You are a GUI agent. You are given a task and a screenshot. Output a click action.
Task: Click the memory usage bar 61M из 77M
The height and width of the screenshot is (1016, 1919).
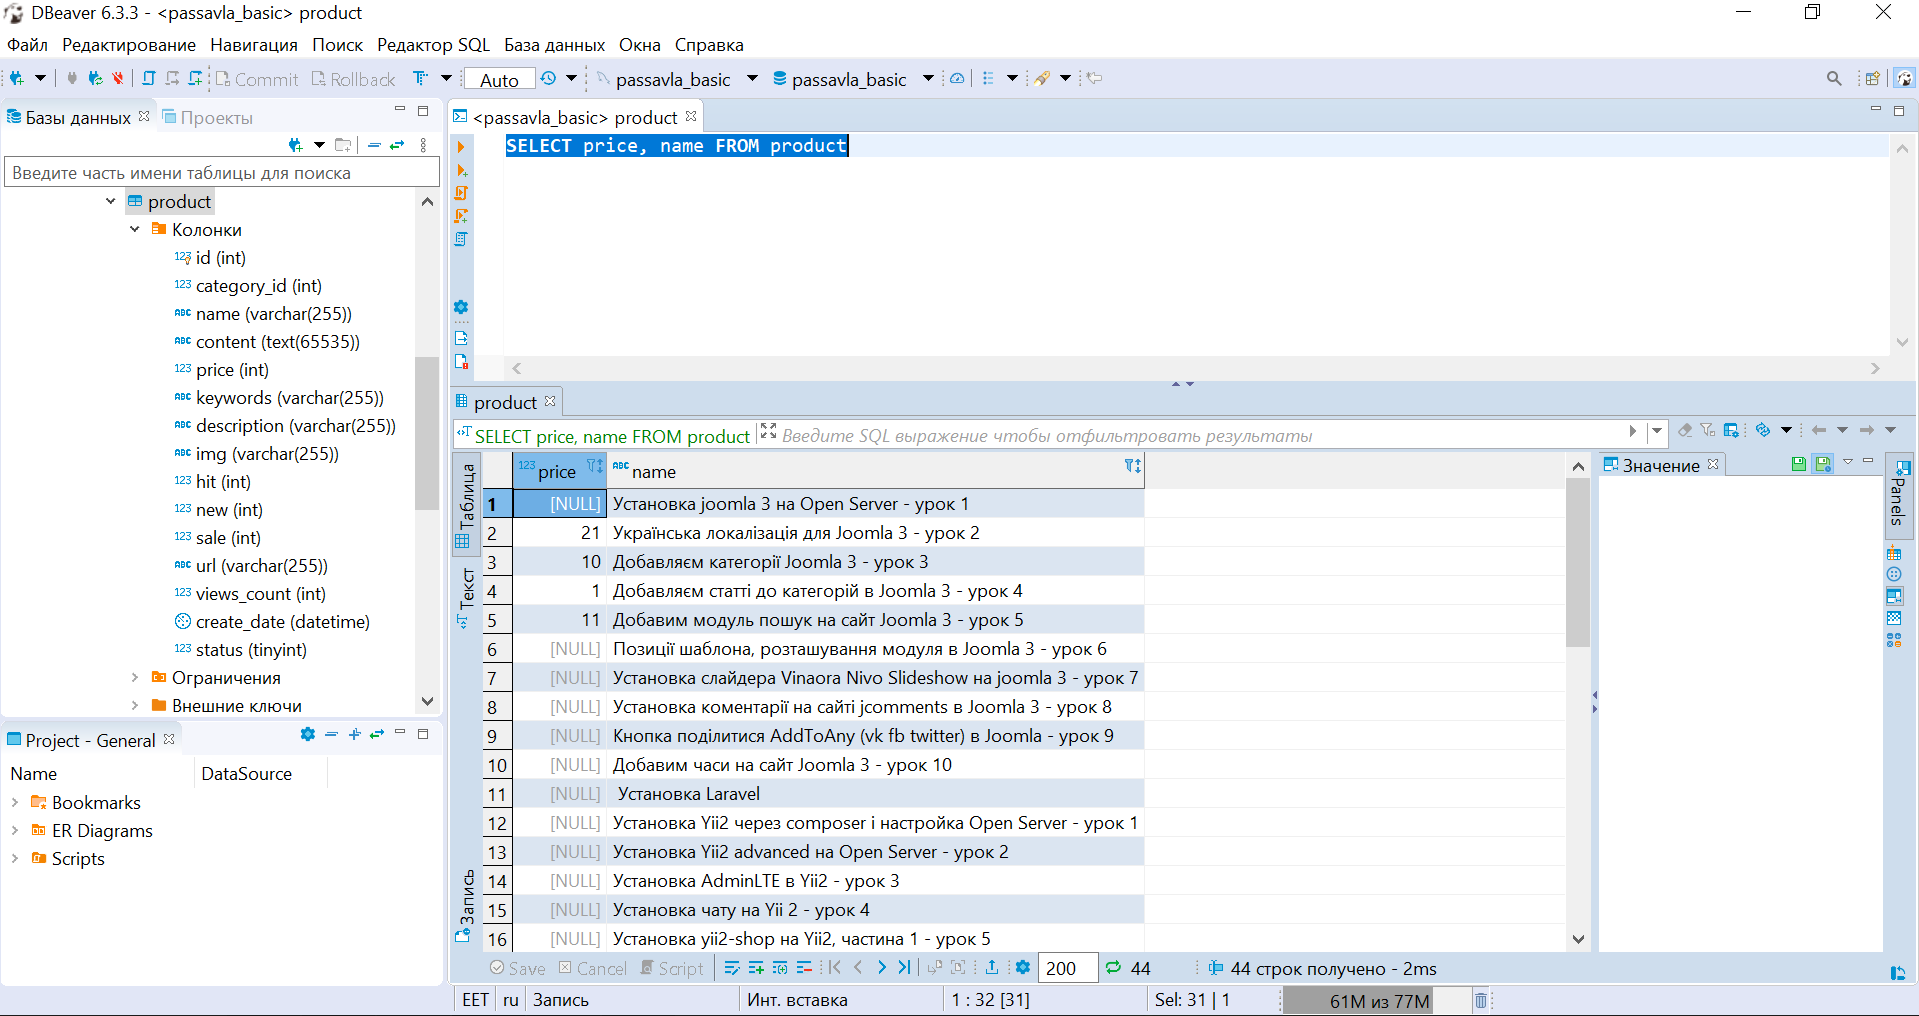[1379, 1000]
